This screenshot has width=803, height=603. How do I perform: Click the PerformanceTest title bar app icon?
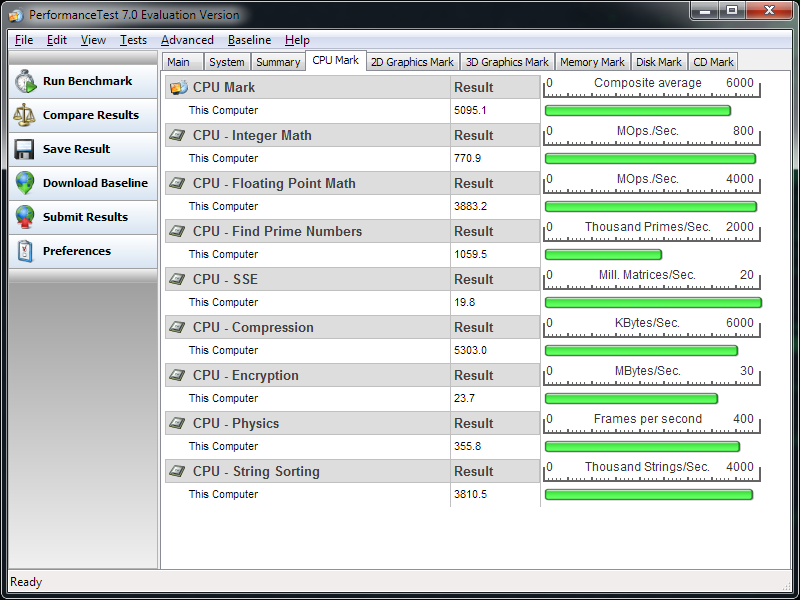(x=16, y=15)
